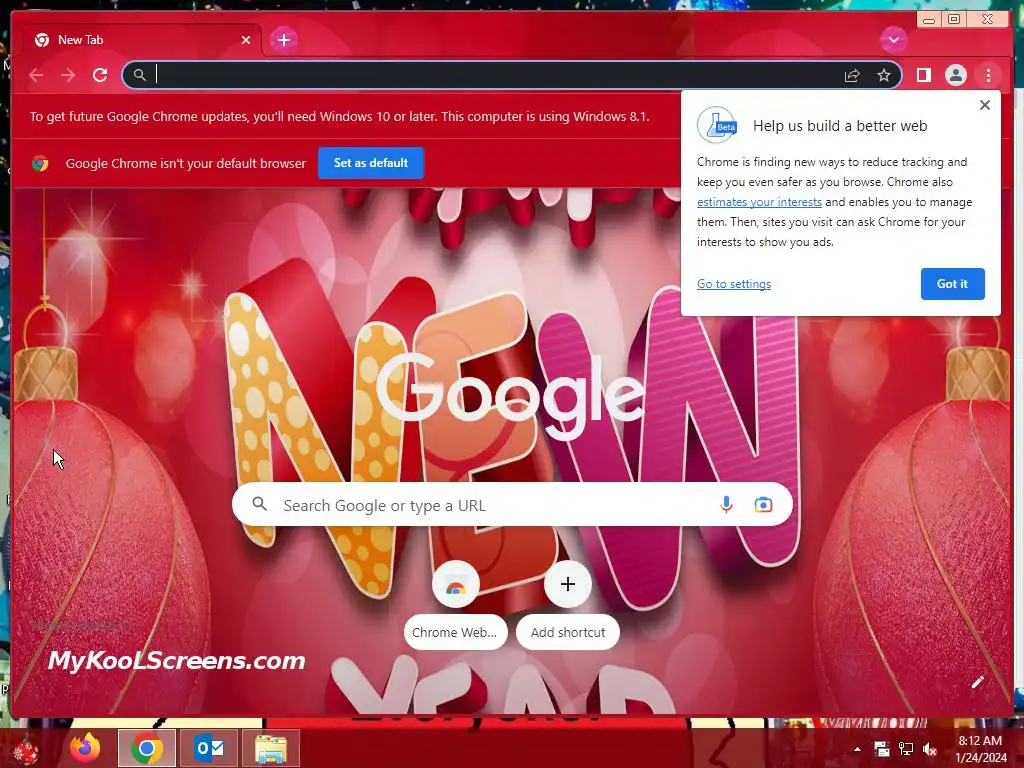Image resolution: width=1024 pixels, height=768 pixels.
Task: Set Chrome as default browser
Action: click(371, 163)
